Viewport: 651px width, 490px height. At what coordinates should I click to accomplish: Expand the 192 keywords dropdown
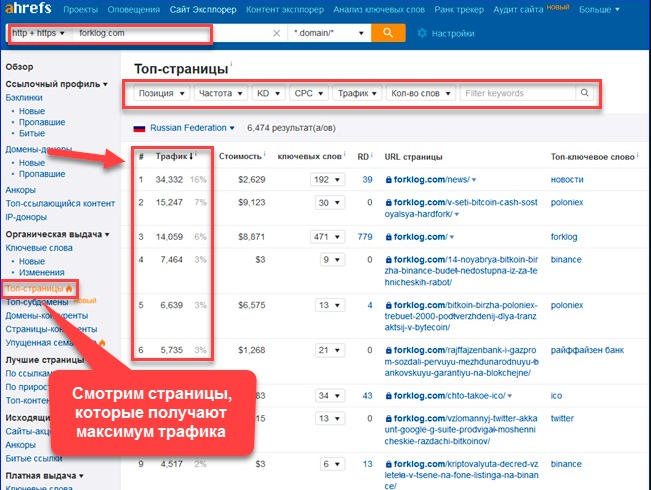[327, 180]
